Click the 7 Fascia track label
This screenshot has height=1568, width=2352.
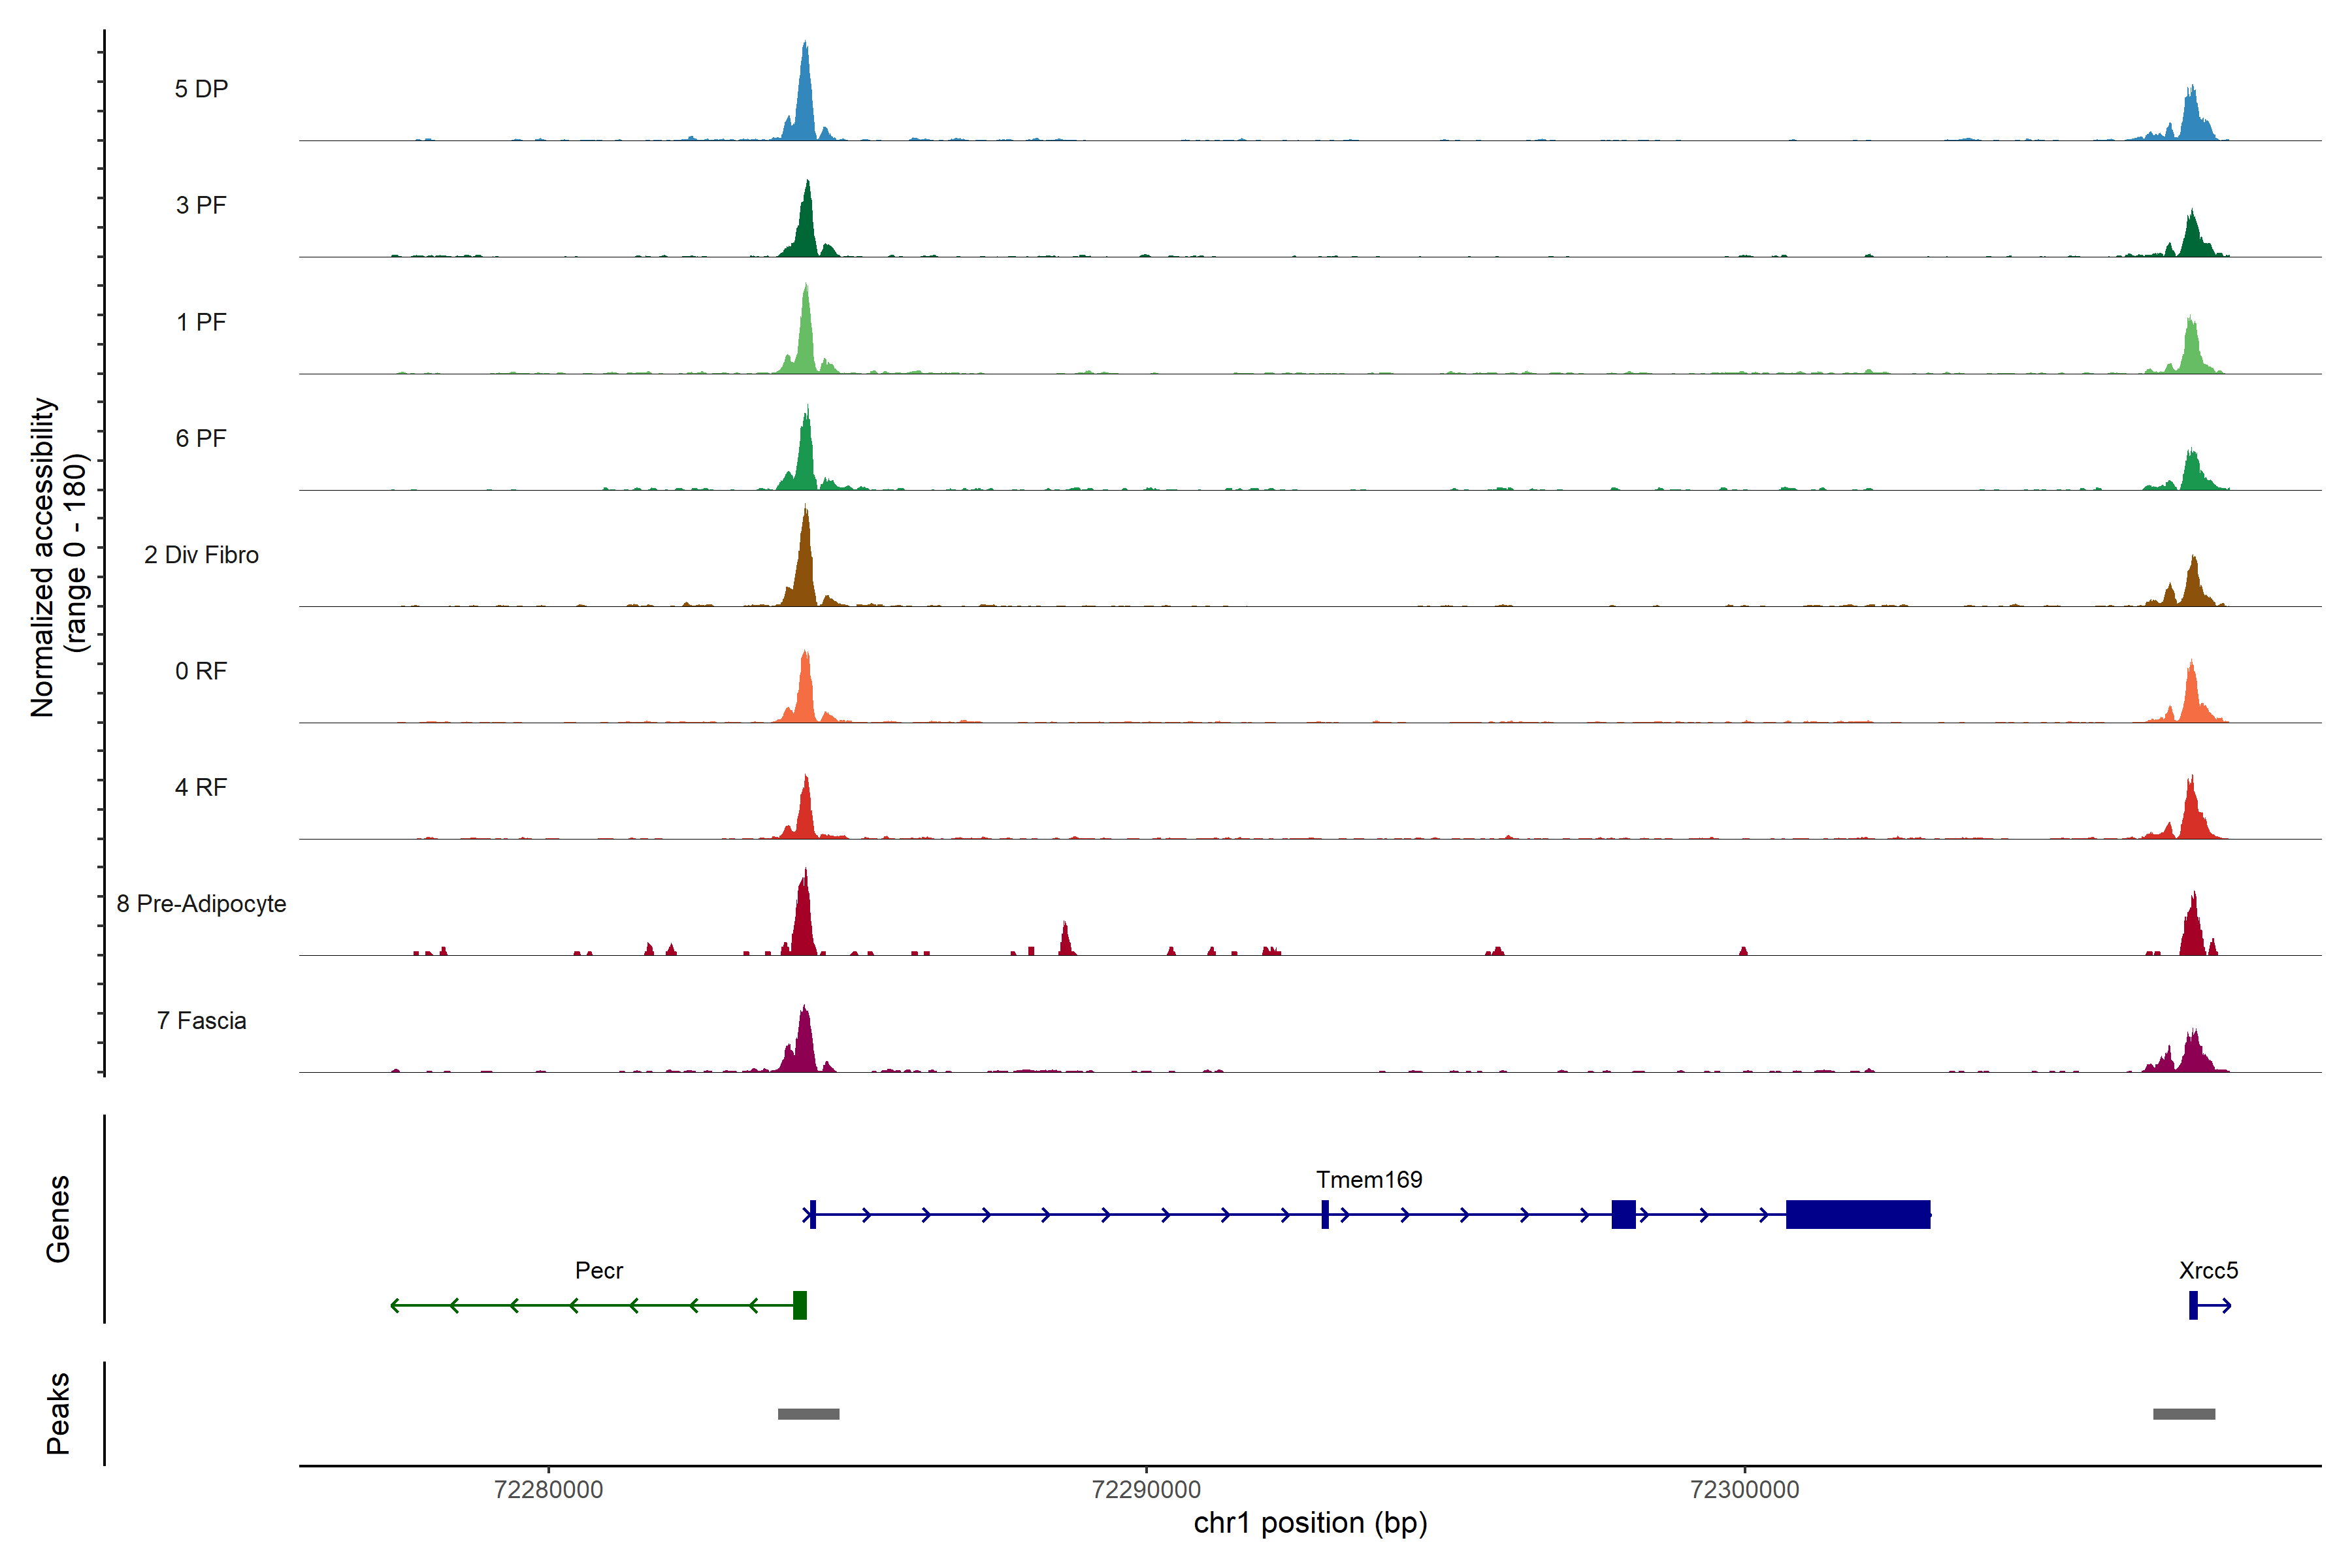pyautogui.click(x=201, y=1021)
